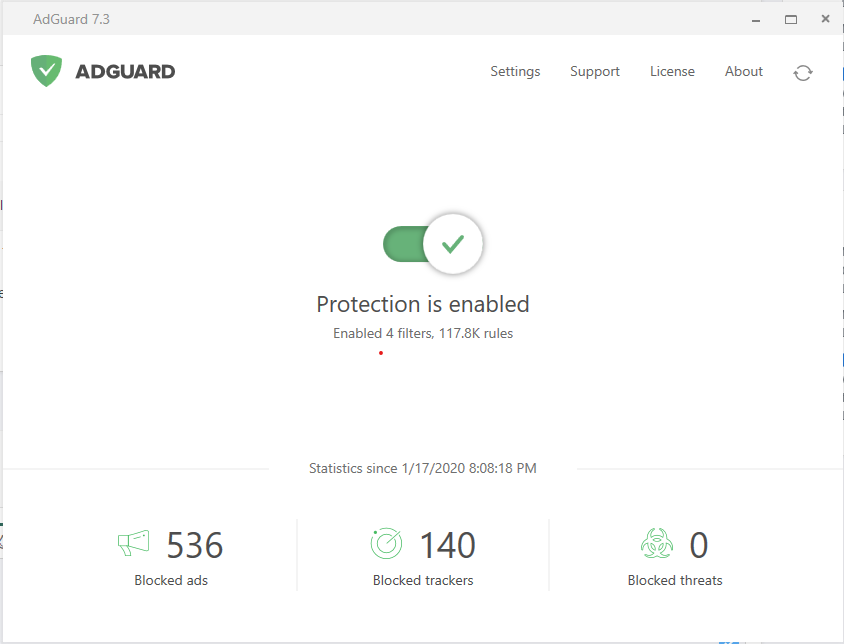Click the refresh filters update icon

(x=802, y=72)
